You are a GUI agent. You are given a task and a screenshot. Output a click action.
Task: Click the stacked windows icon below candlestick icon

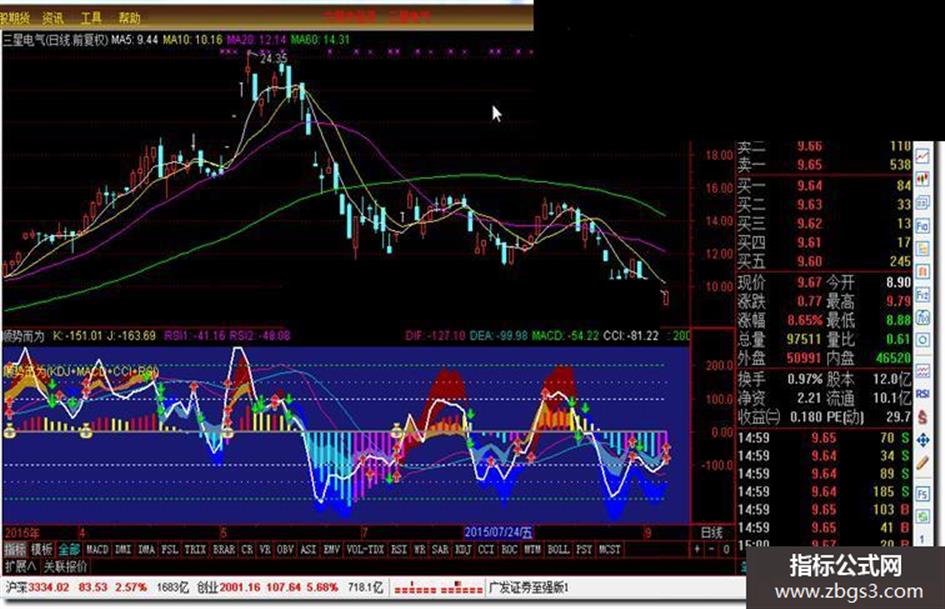point(923,203)
